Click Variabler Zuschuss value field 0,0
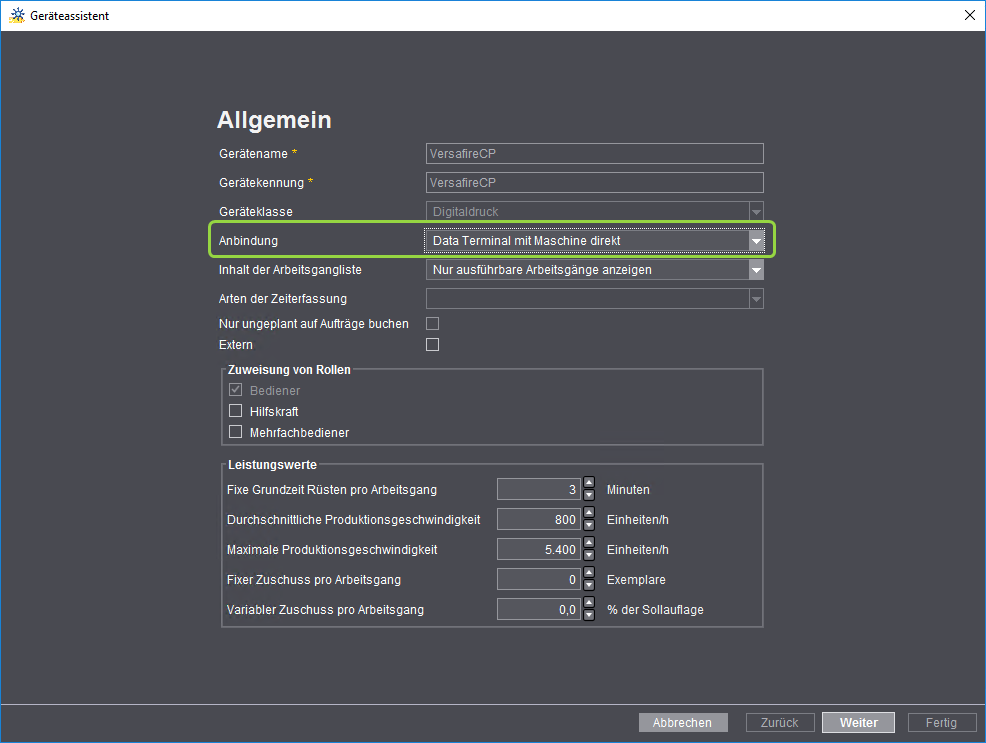This screenshot has width=986, height=743. coord(538,609)
